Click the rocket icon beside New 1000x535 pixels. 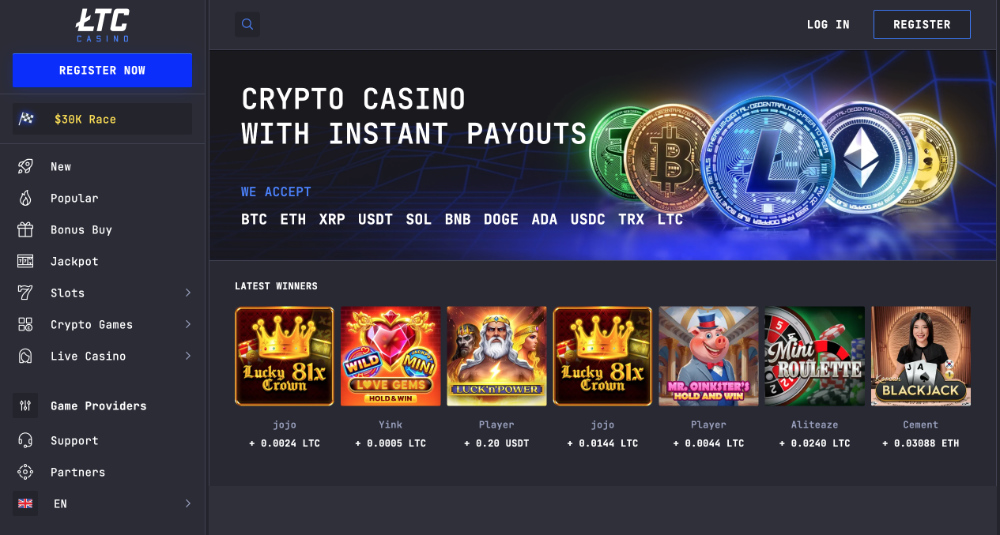click(x=26, y=167)
